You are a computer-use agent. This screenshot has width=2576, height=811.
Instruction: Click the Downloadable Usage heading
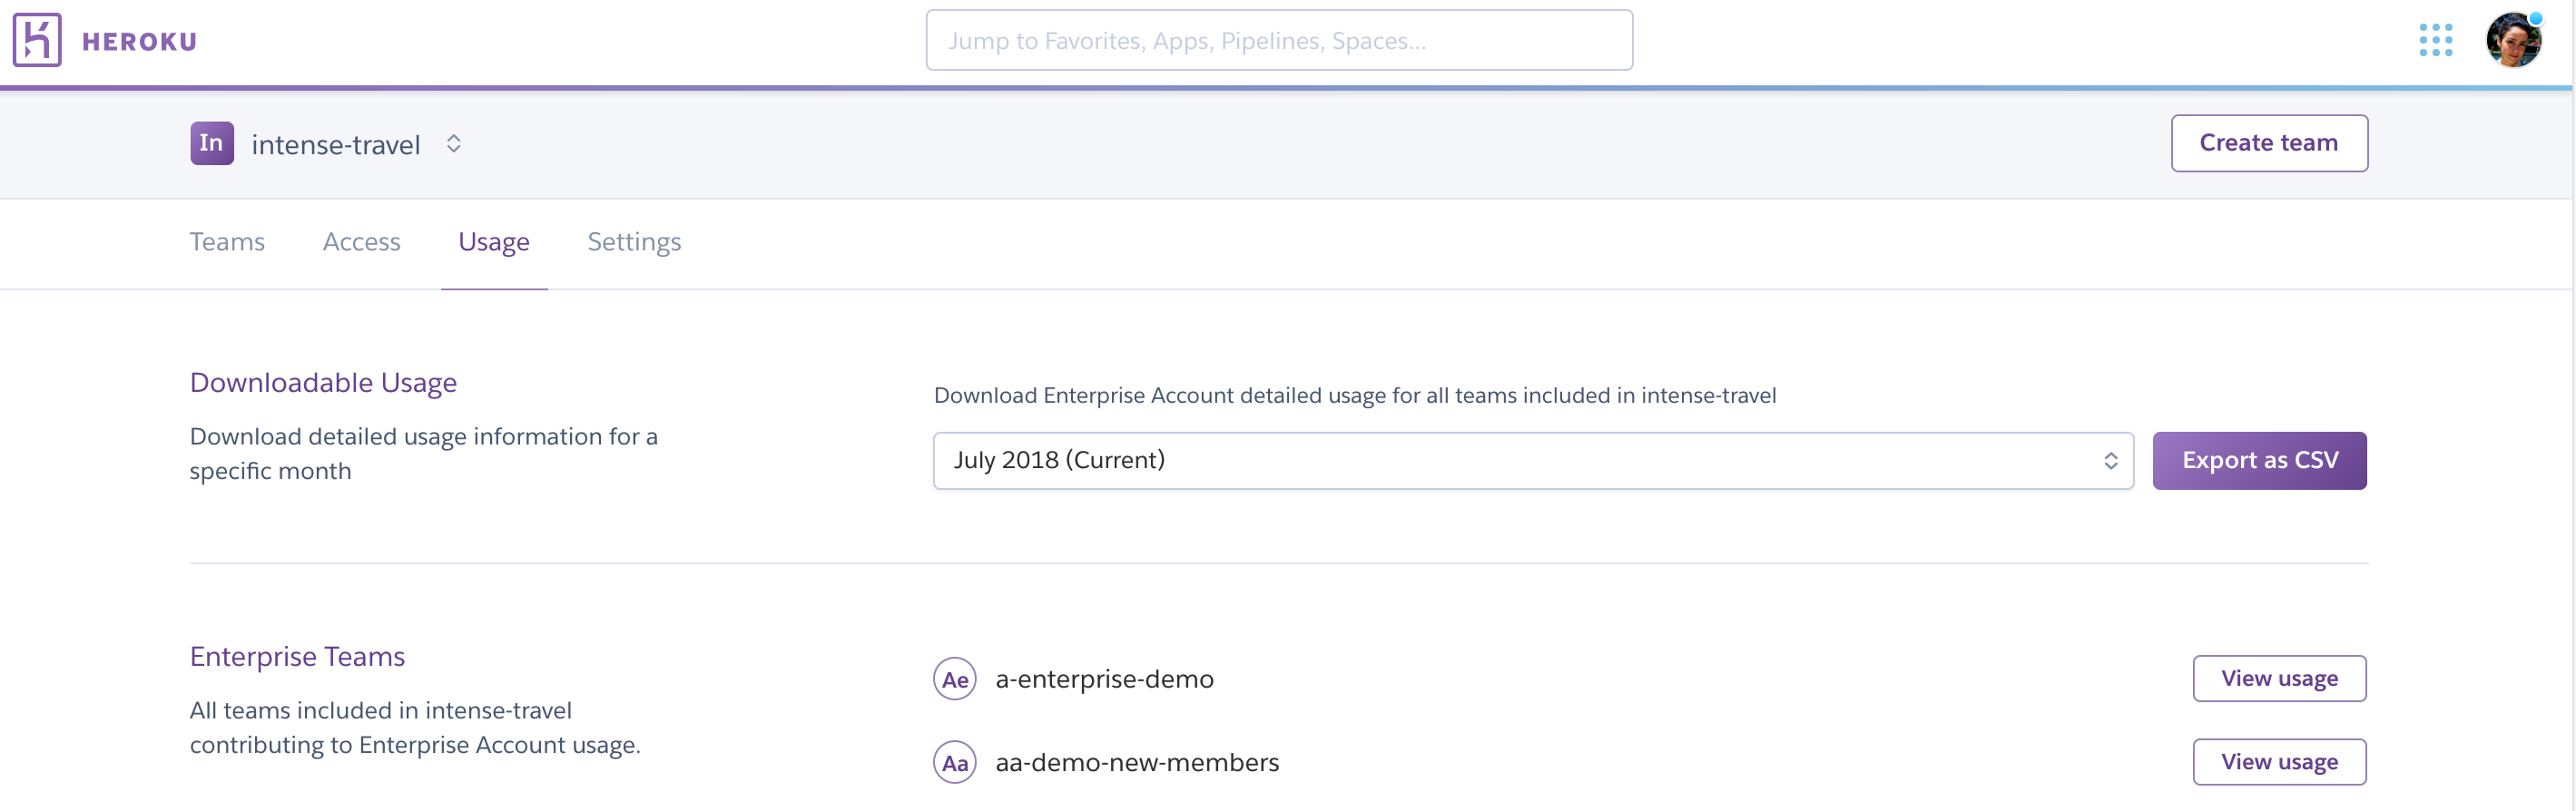[x=323, y=383]
